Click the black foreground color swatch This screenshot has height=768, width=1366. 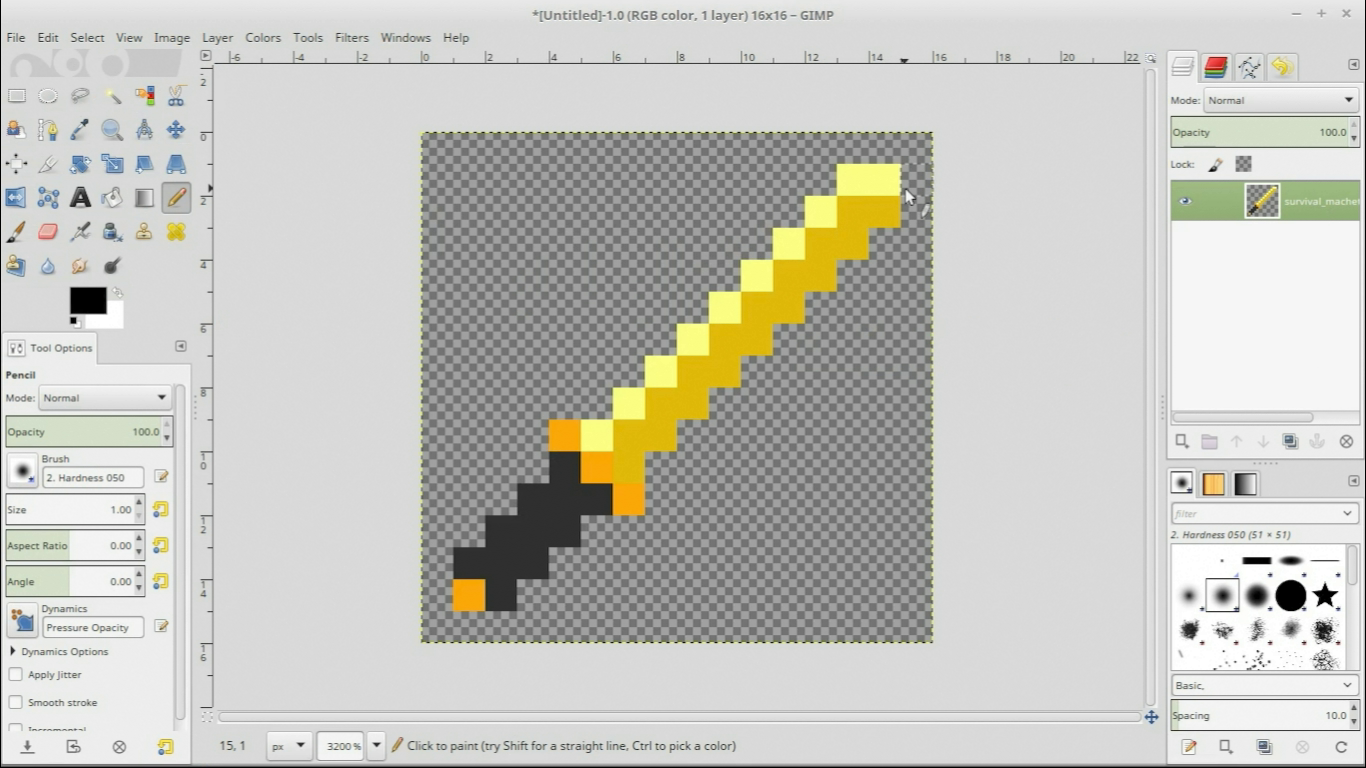point(87,300)
